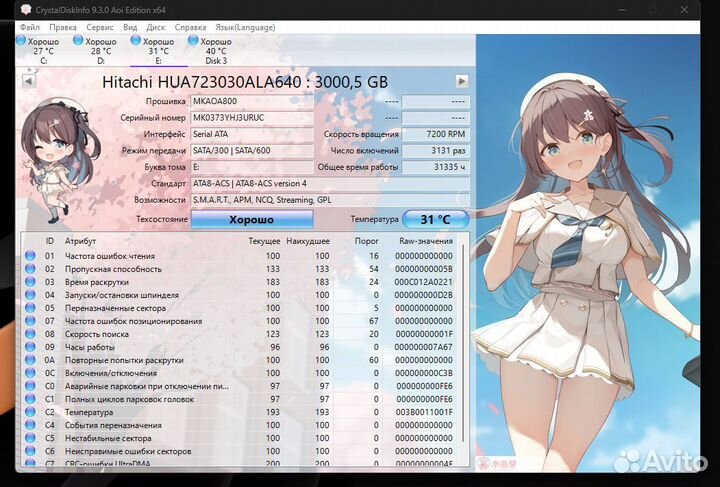
Task: Click status orb for attribute C6
Action: click(30, 451)
